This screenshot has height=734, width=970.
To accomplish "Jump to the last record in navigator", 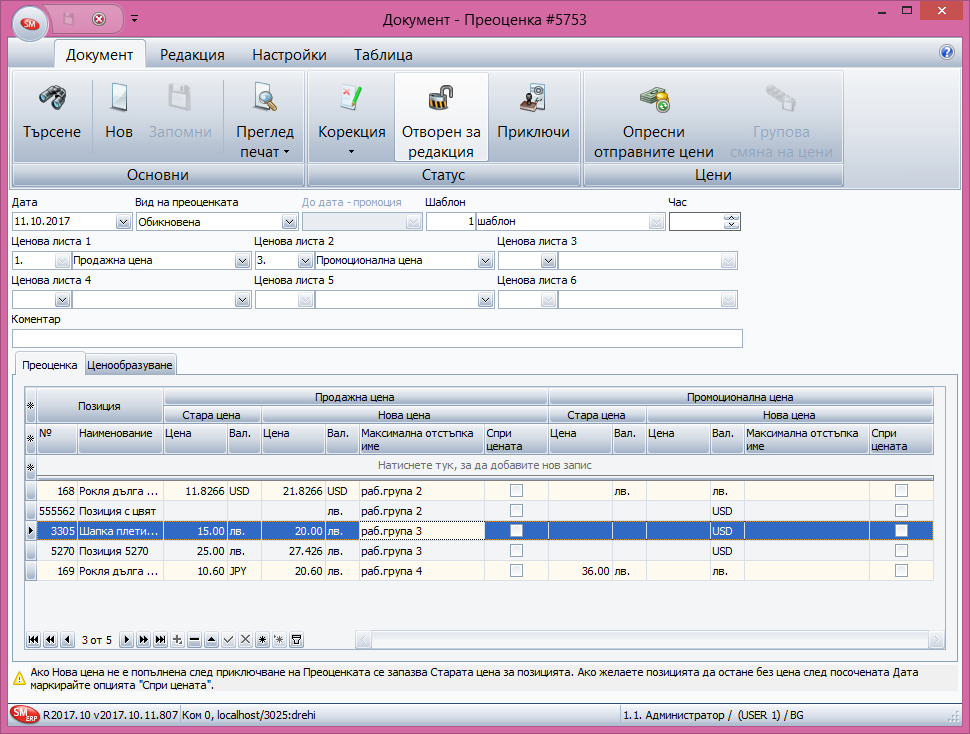I will 160,639.
